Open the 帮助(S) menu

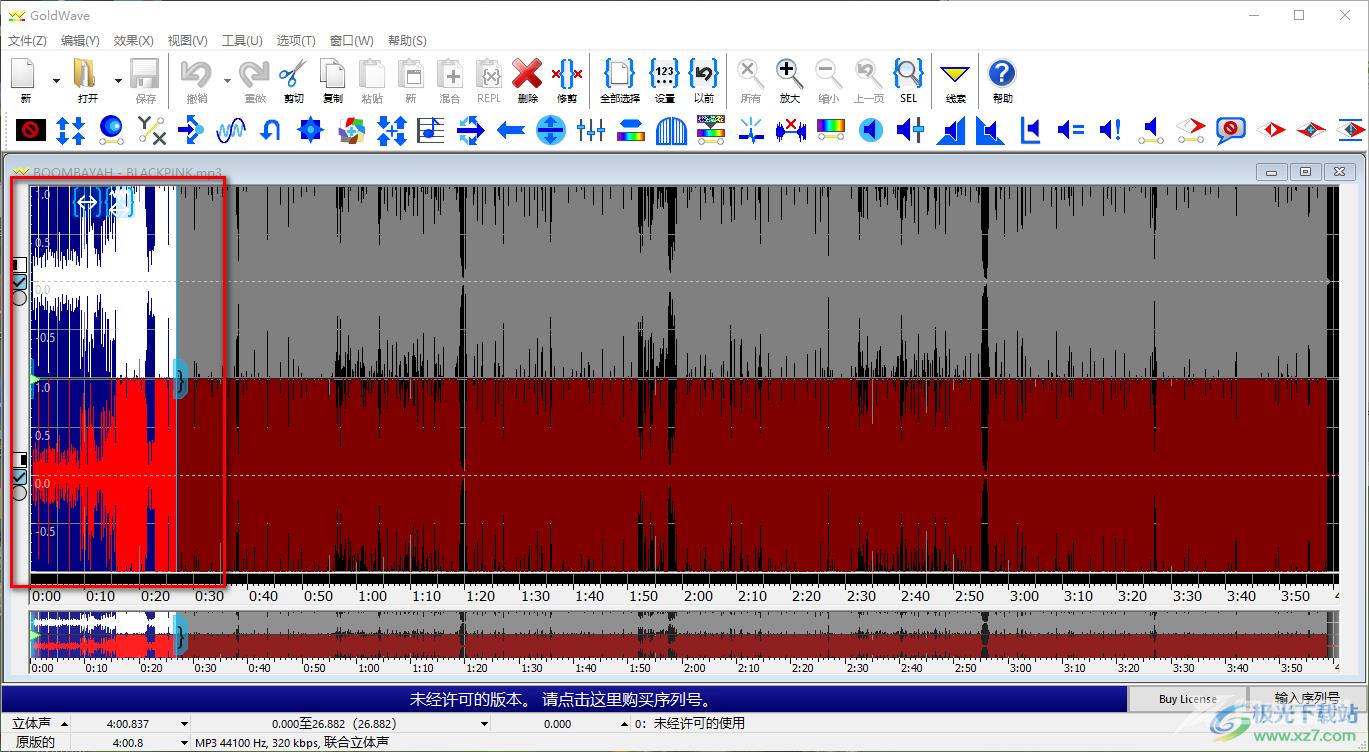tap(406, 40)
